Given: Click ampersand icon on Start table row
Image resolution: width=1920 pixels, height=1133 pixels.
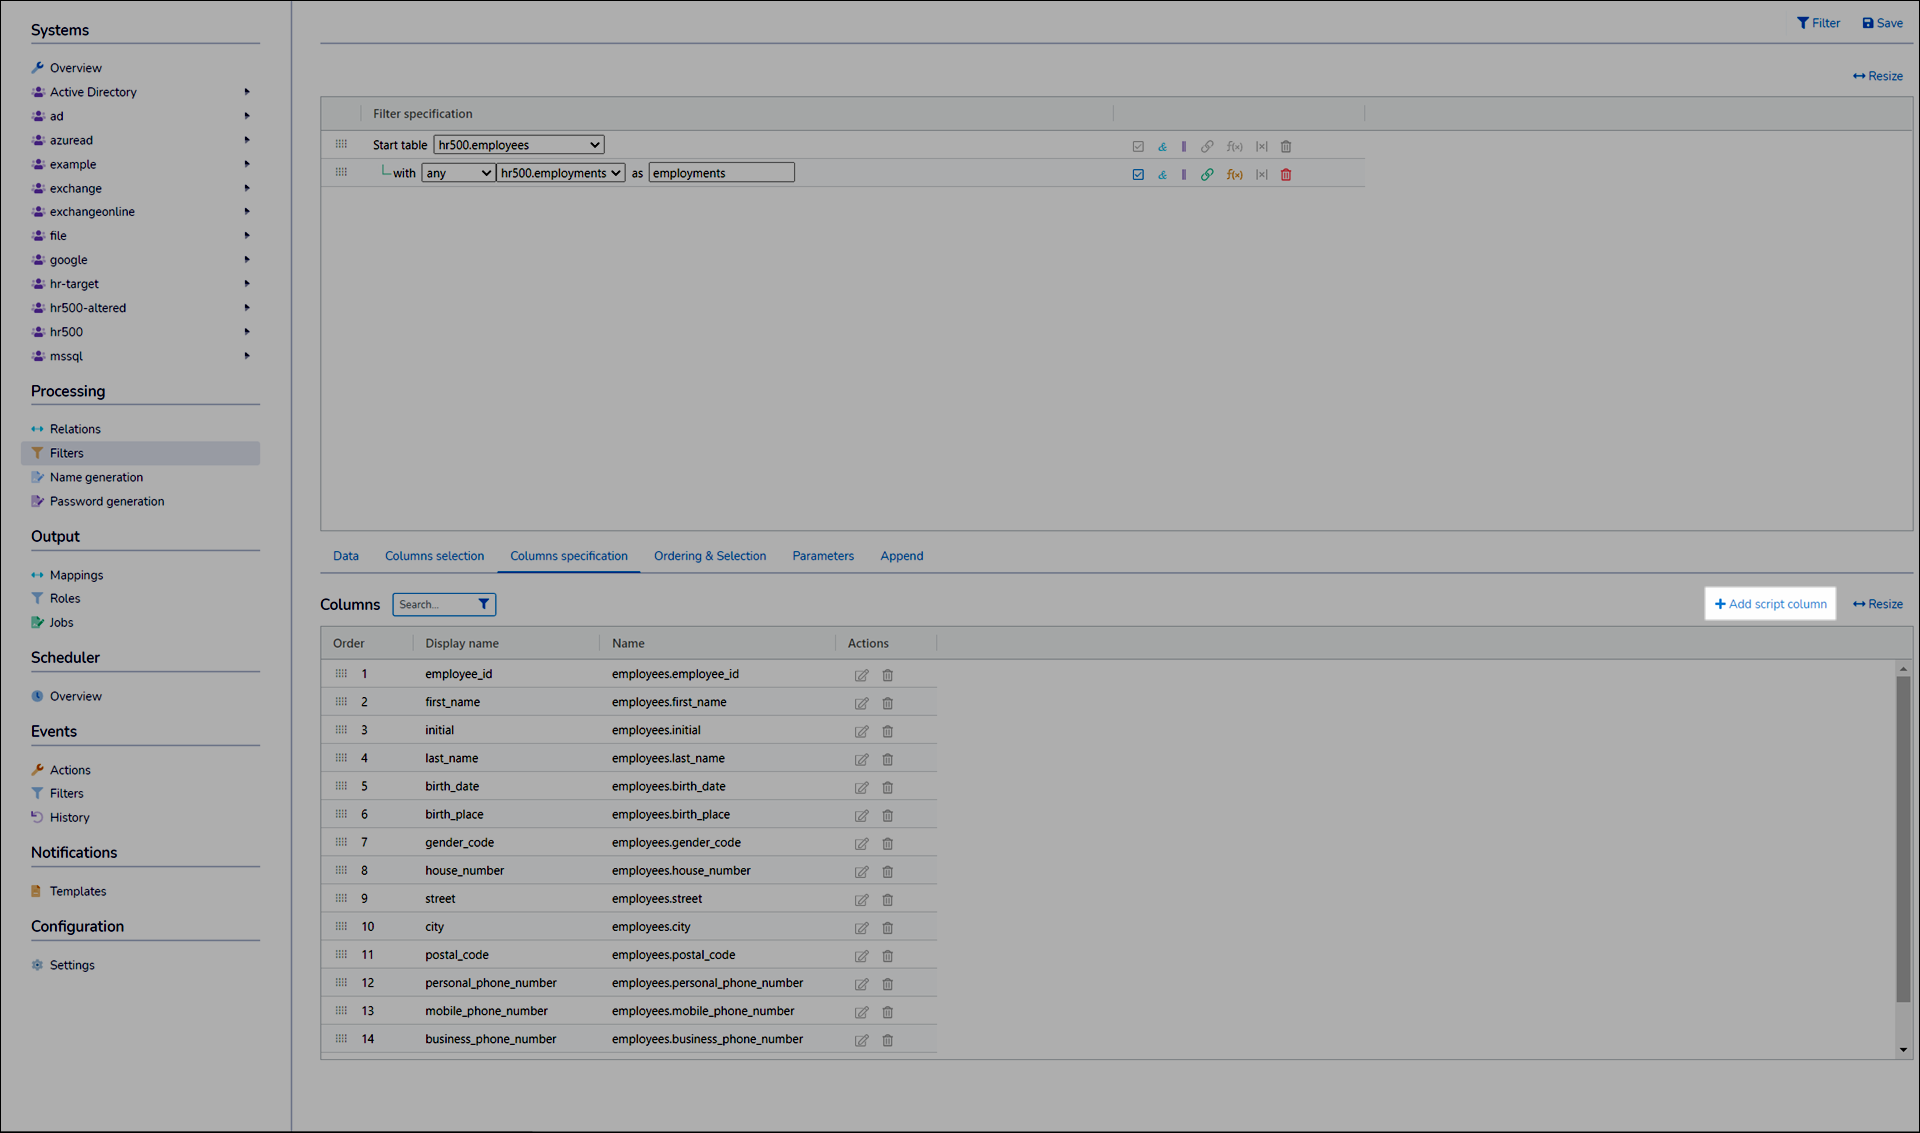Looking at the screenshot, I should click(1162, 147).
